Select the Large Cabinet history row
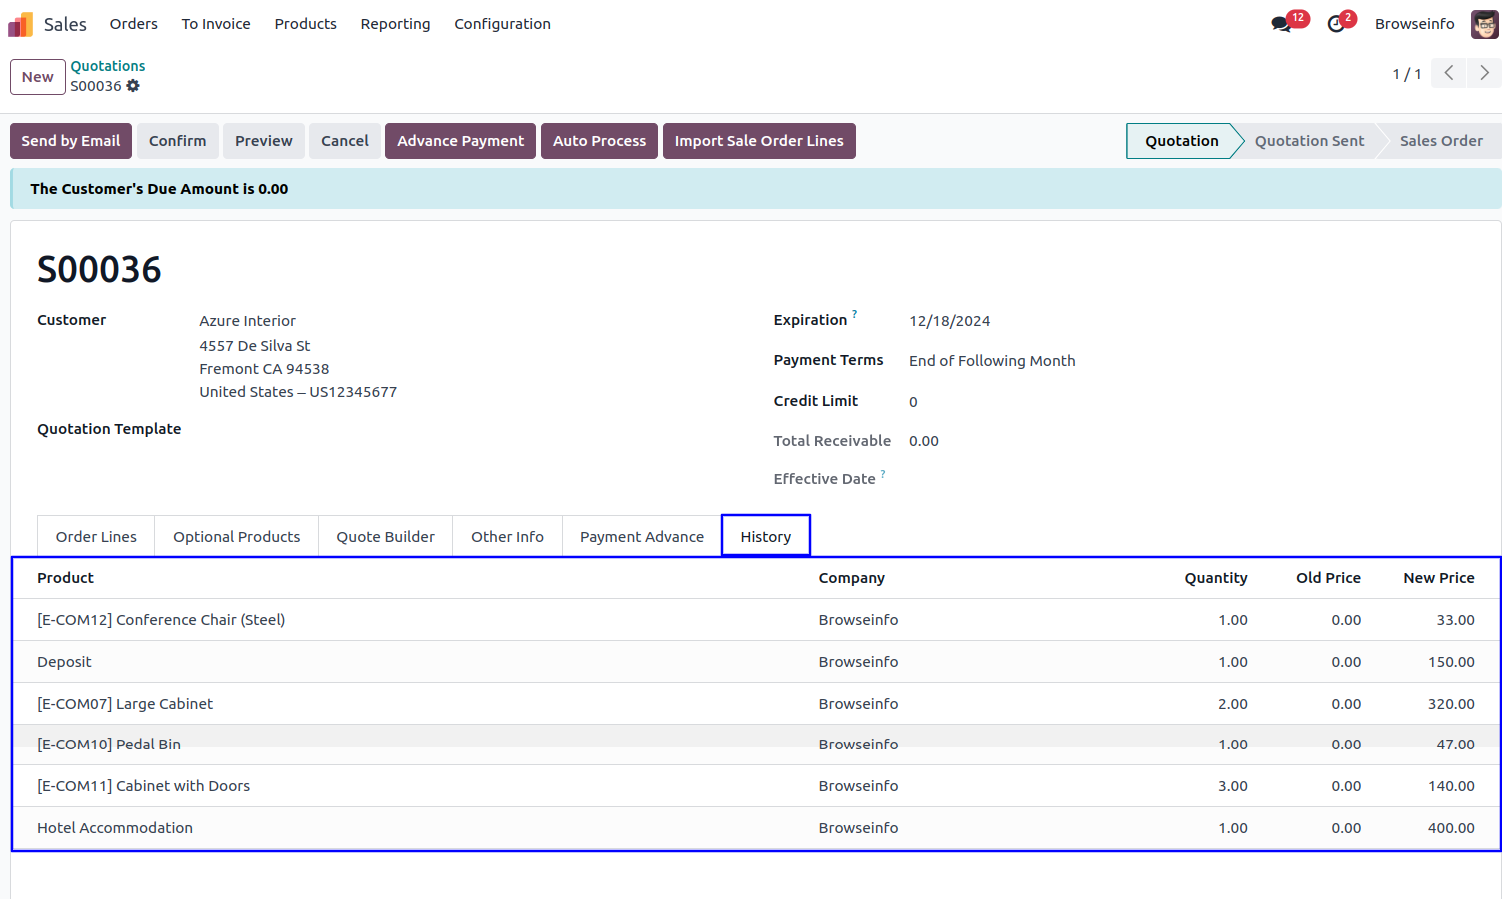This screenshot has height=899, width=1502. pos(125,704)
